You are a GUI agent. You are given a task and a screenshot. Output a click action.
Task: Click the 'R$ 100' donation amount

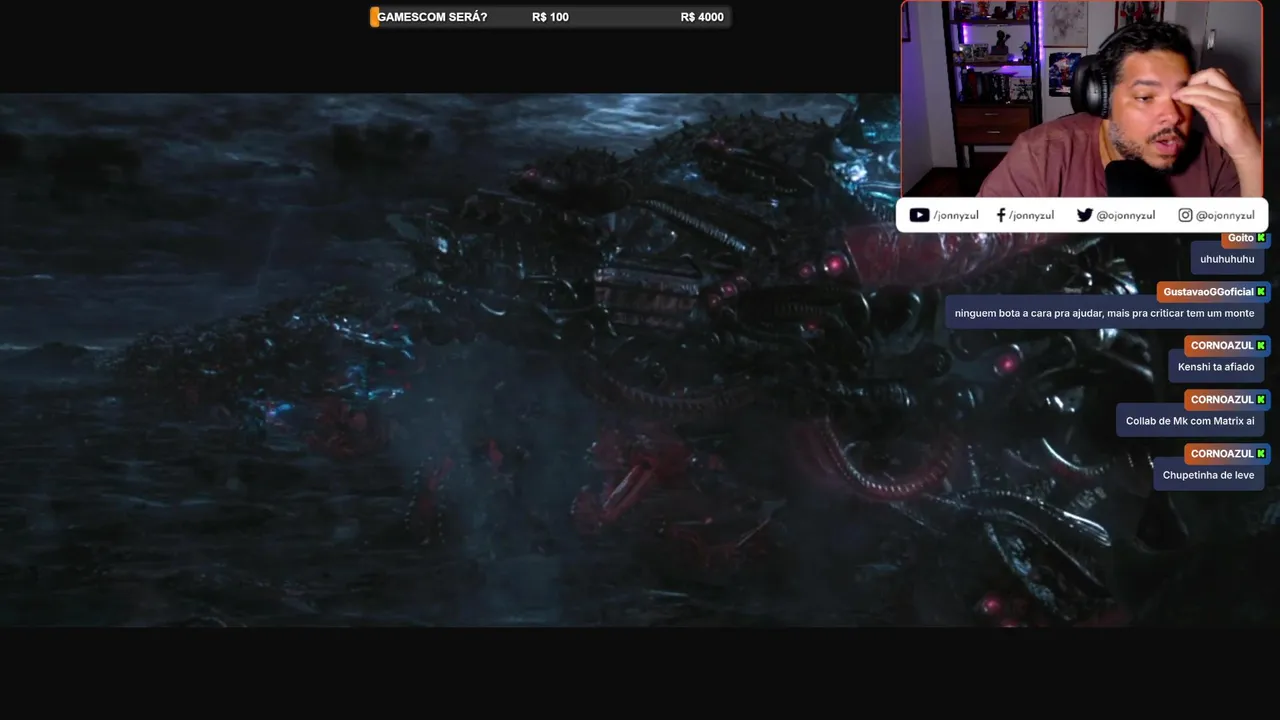point(550,17)
